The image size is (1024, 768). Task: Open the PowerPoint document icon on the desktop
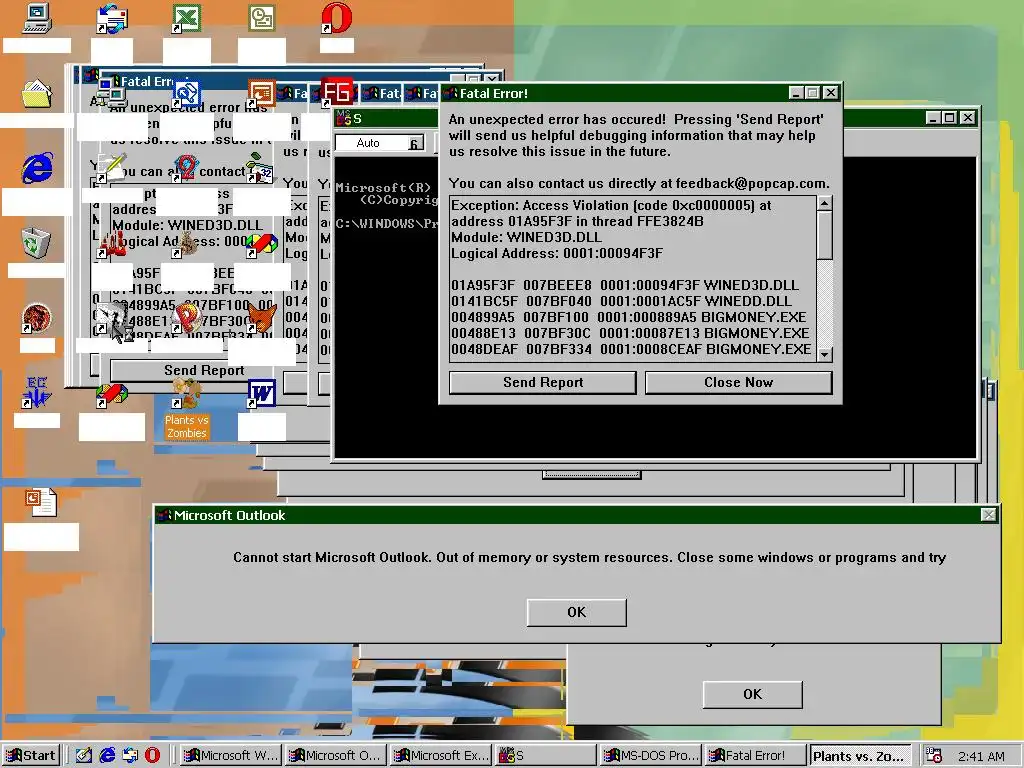click(40, 502)
